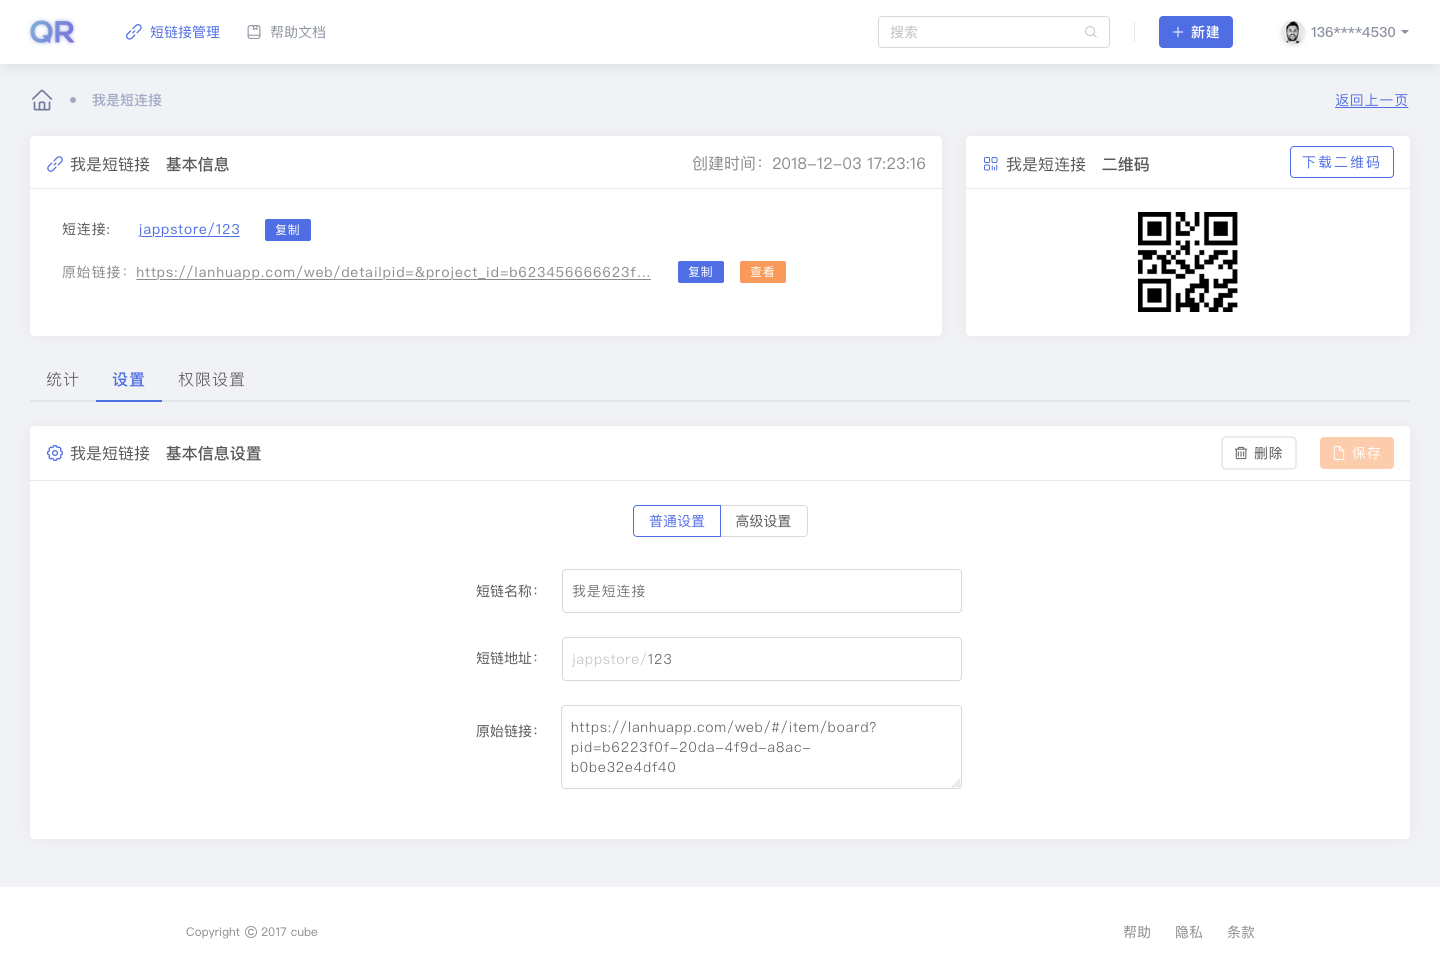This screenshot has height=977, width=1440.
Task: Click the QR logo in the top bar
Action: 51,31
